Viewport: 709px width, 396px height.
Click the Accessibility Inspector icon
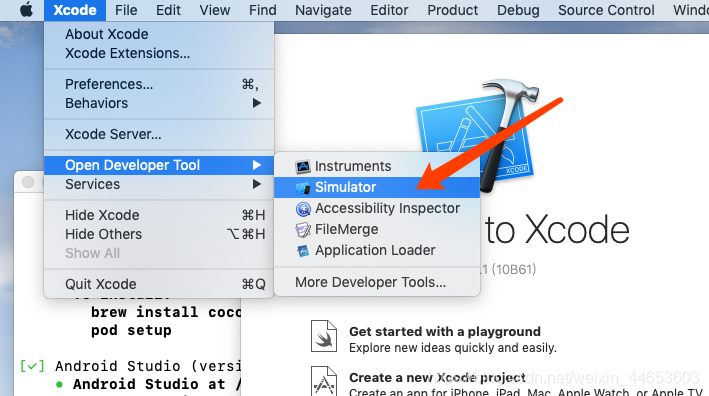[303, 208]
